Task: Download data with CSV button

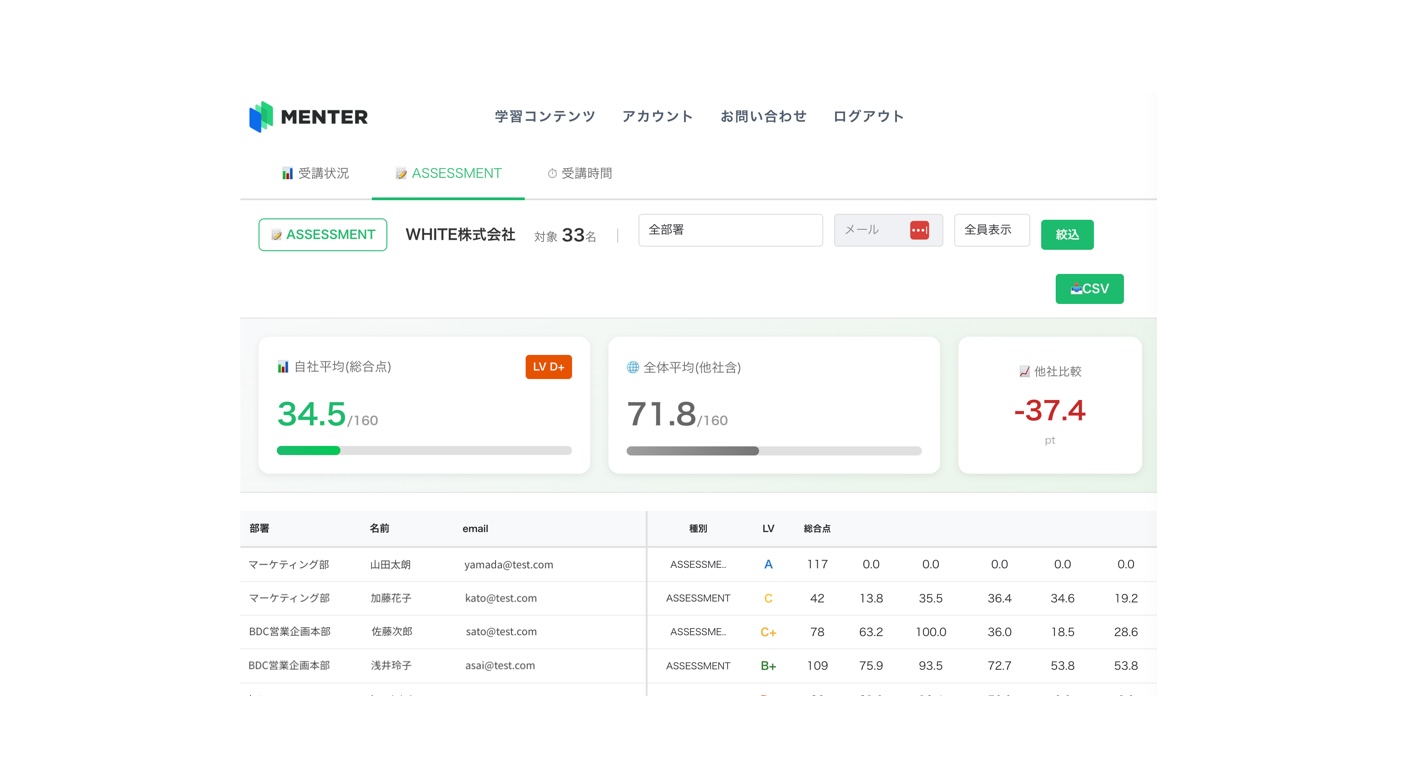Action: (x=1089, y=289)
